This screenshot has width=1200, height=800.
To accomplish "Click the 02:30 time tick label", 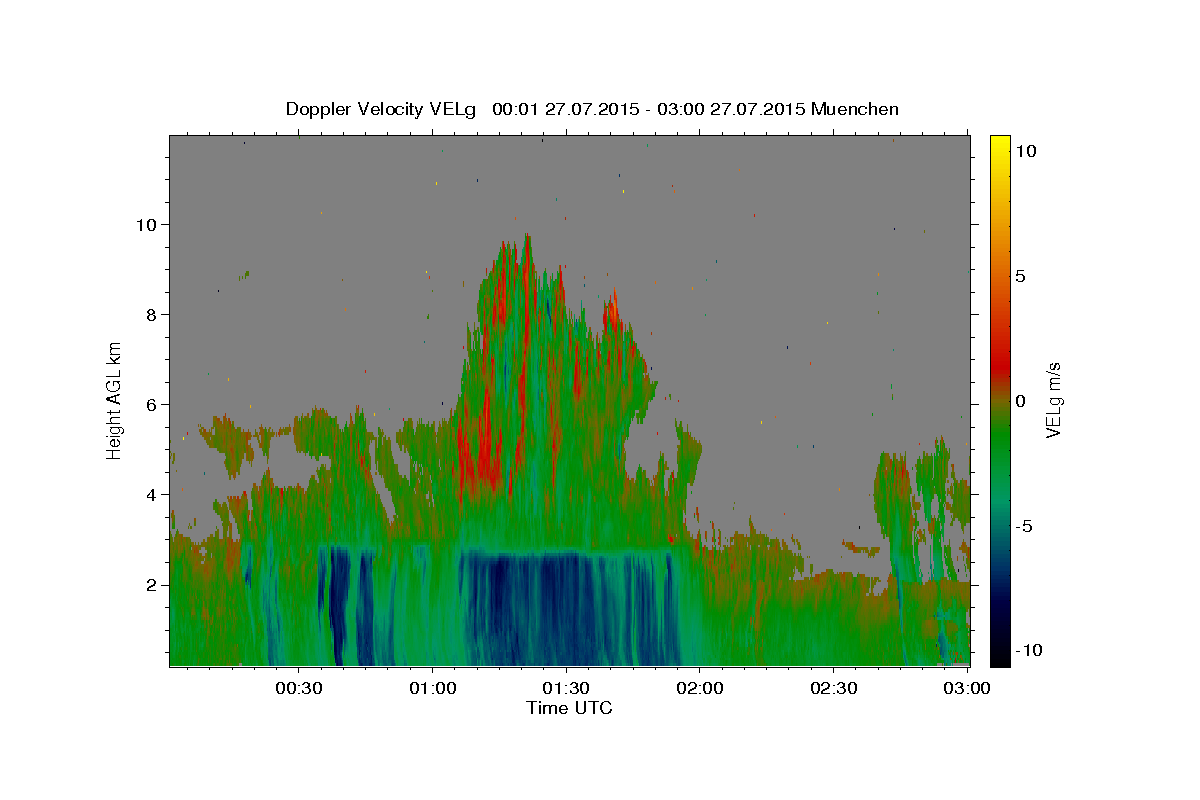I will click(x=833, y=688).
